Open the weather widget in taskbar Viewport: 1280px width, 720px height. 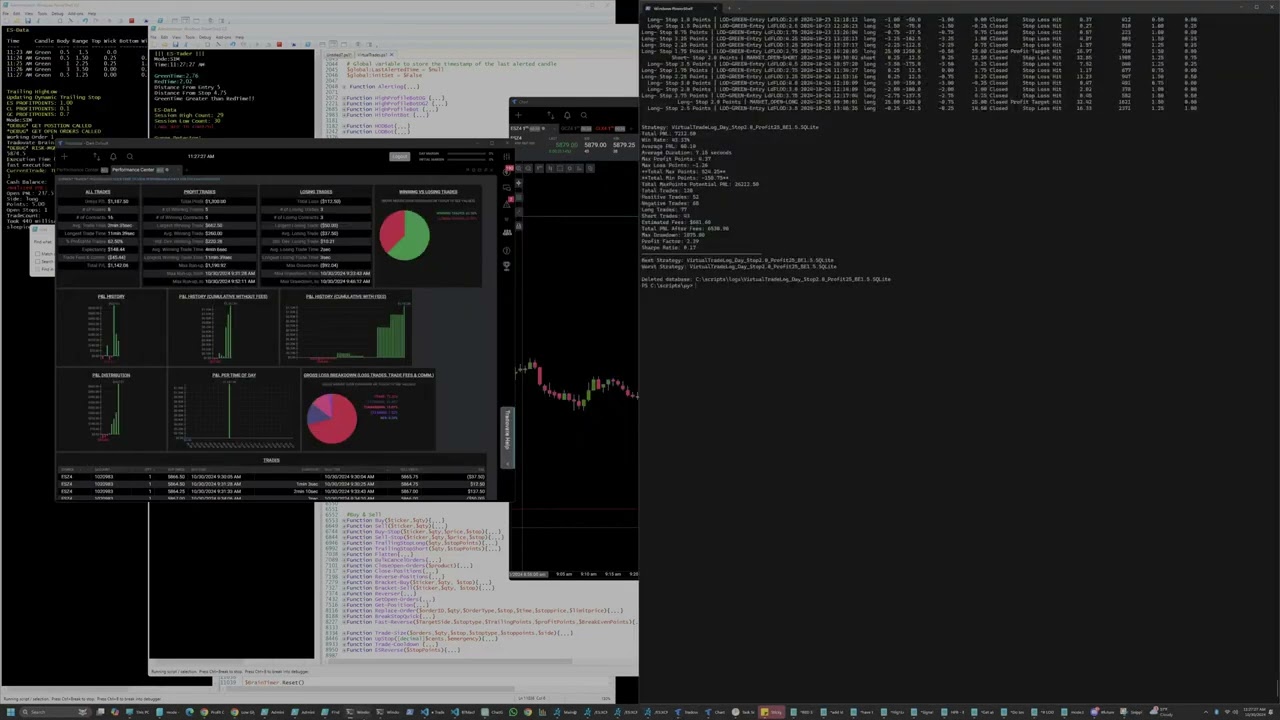point(1162,712)
